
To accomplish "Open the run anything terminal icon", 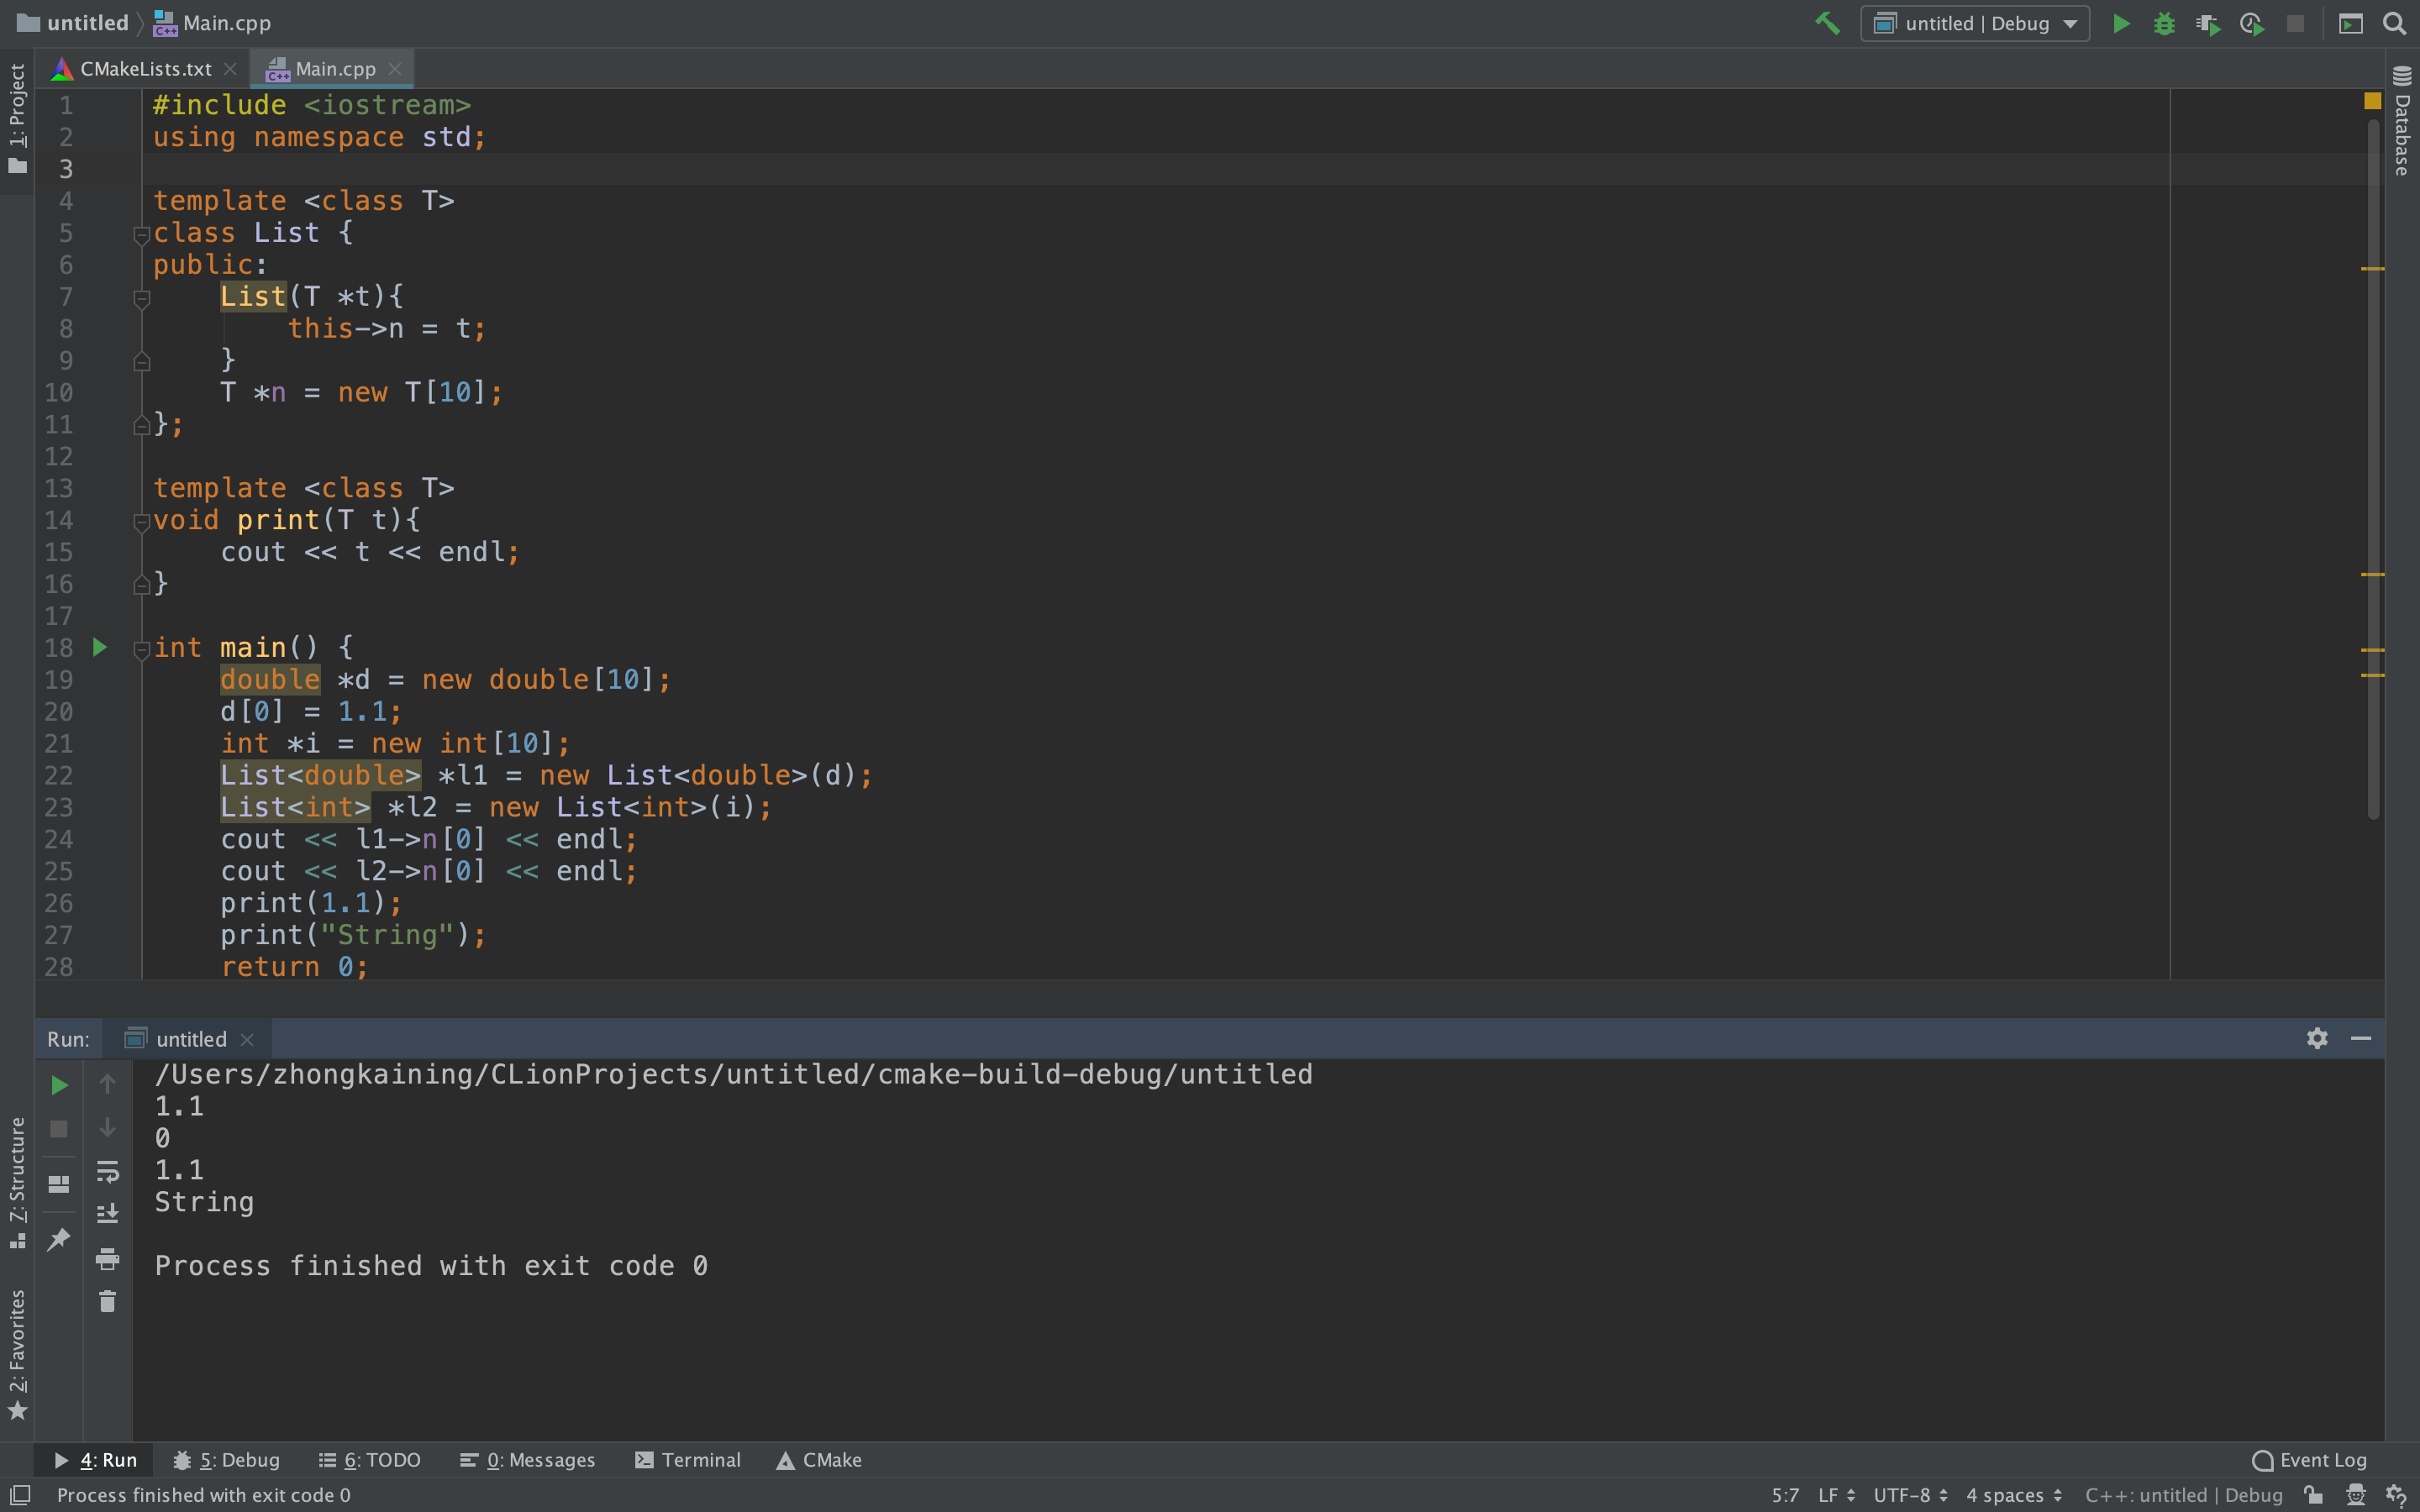I will [2351, 23].
